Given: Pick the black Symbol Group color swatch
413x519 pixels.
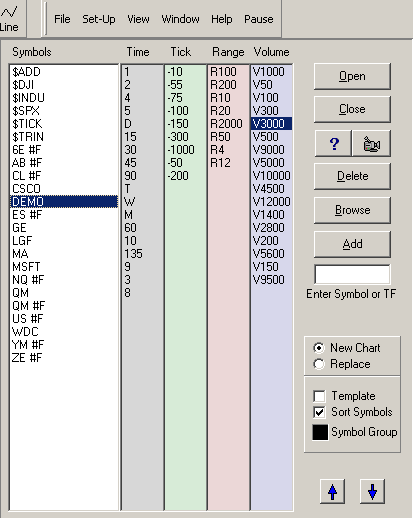Looking at the screenshot, I should [320, 432].
